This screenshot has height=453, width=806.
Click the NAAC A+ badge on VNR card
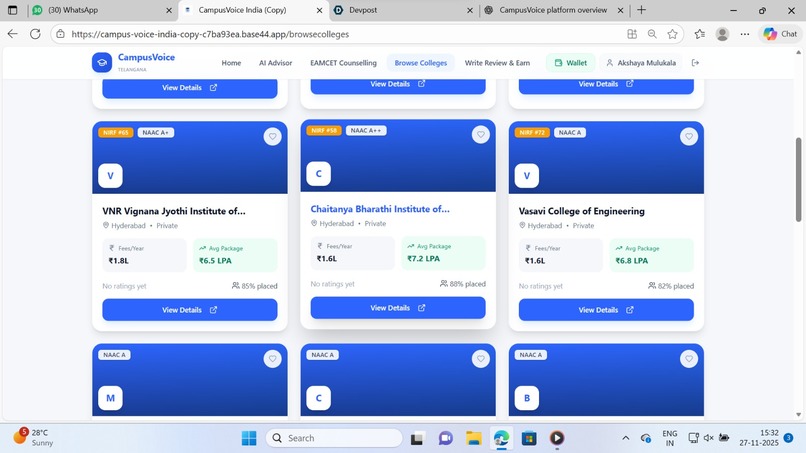coord(156,133)
